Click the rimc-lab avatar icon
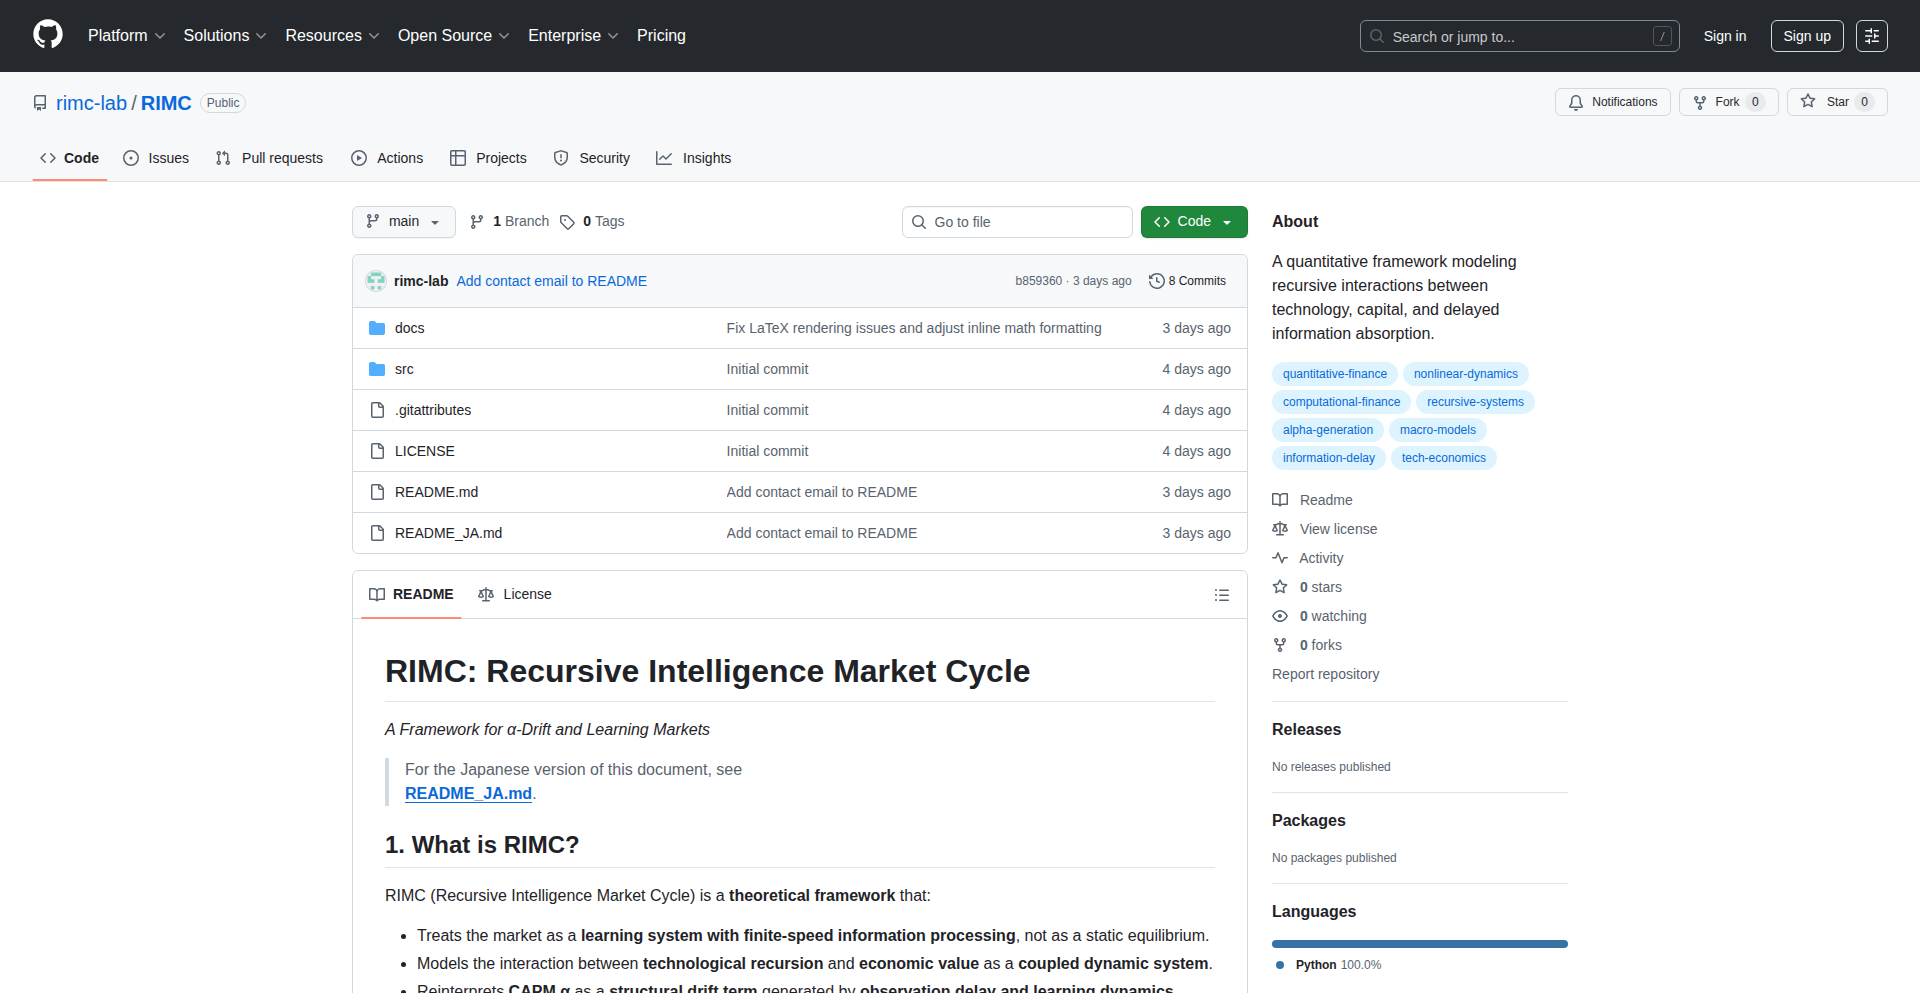 point(376,281)
